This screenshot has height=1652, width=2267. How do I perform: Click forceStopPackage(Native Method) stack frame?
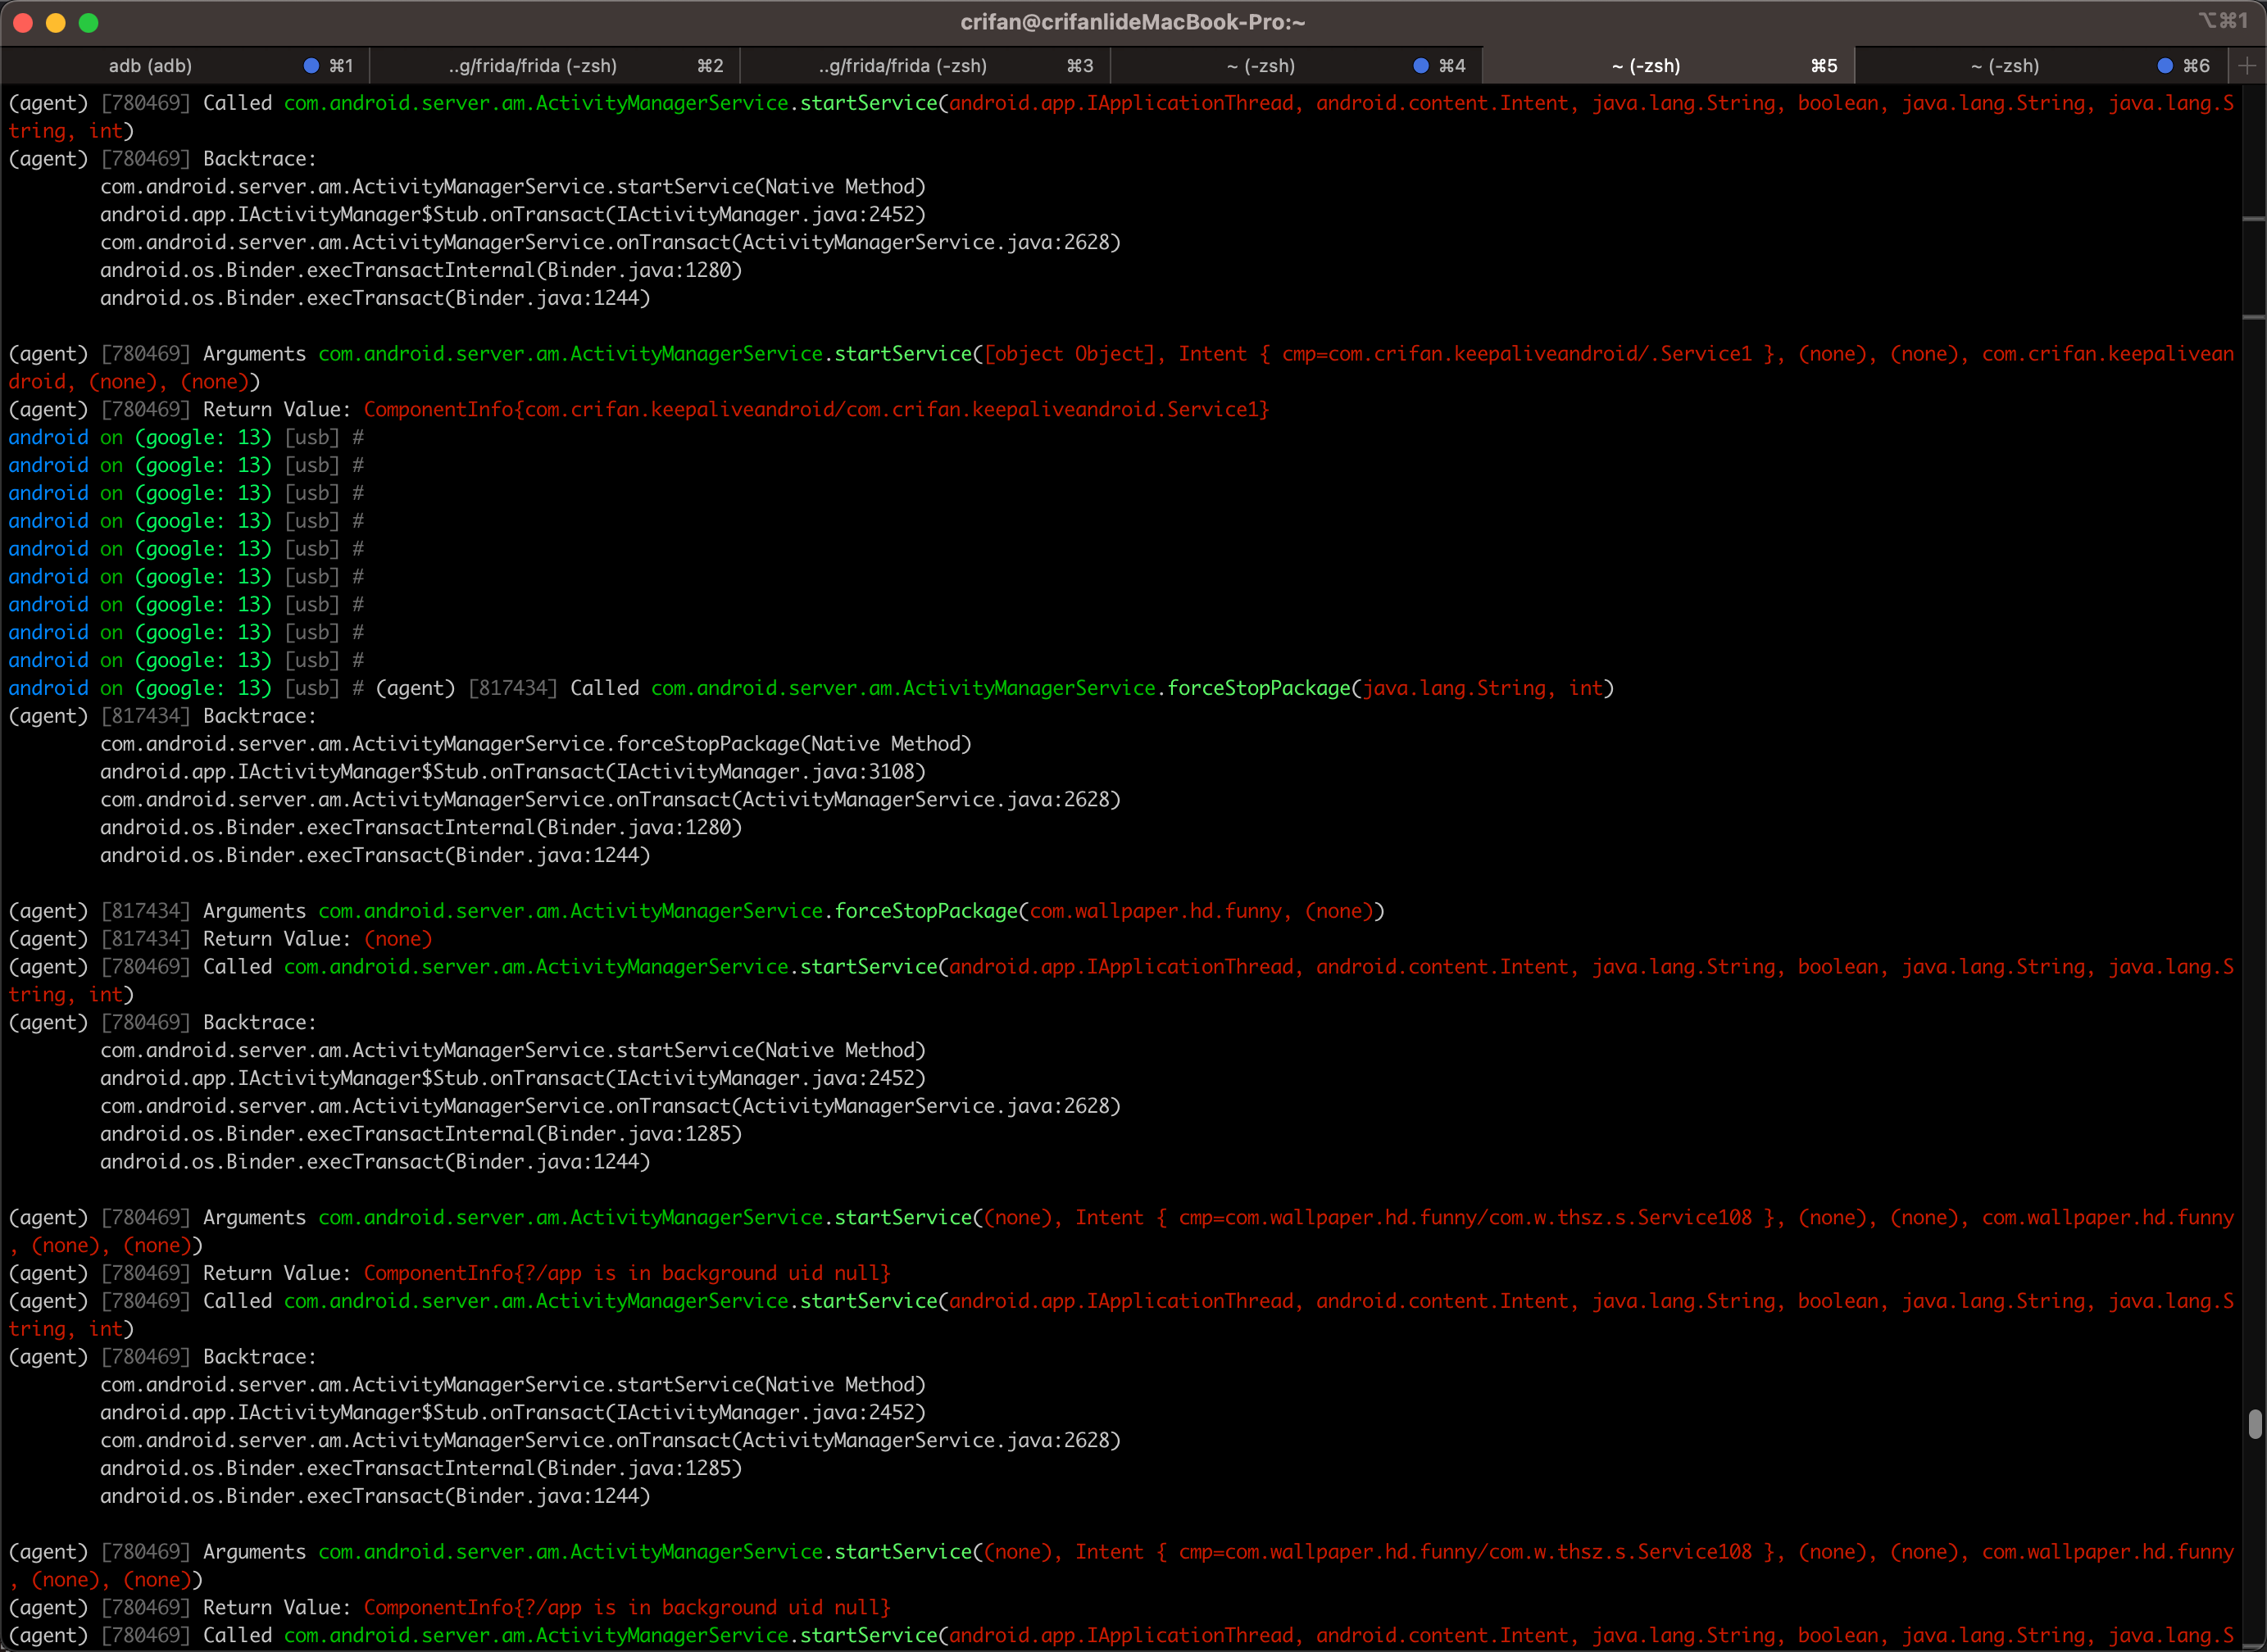tap(536, 744)
